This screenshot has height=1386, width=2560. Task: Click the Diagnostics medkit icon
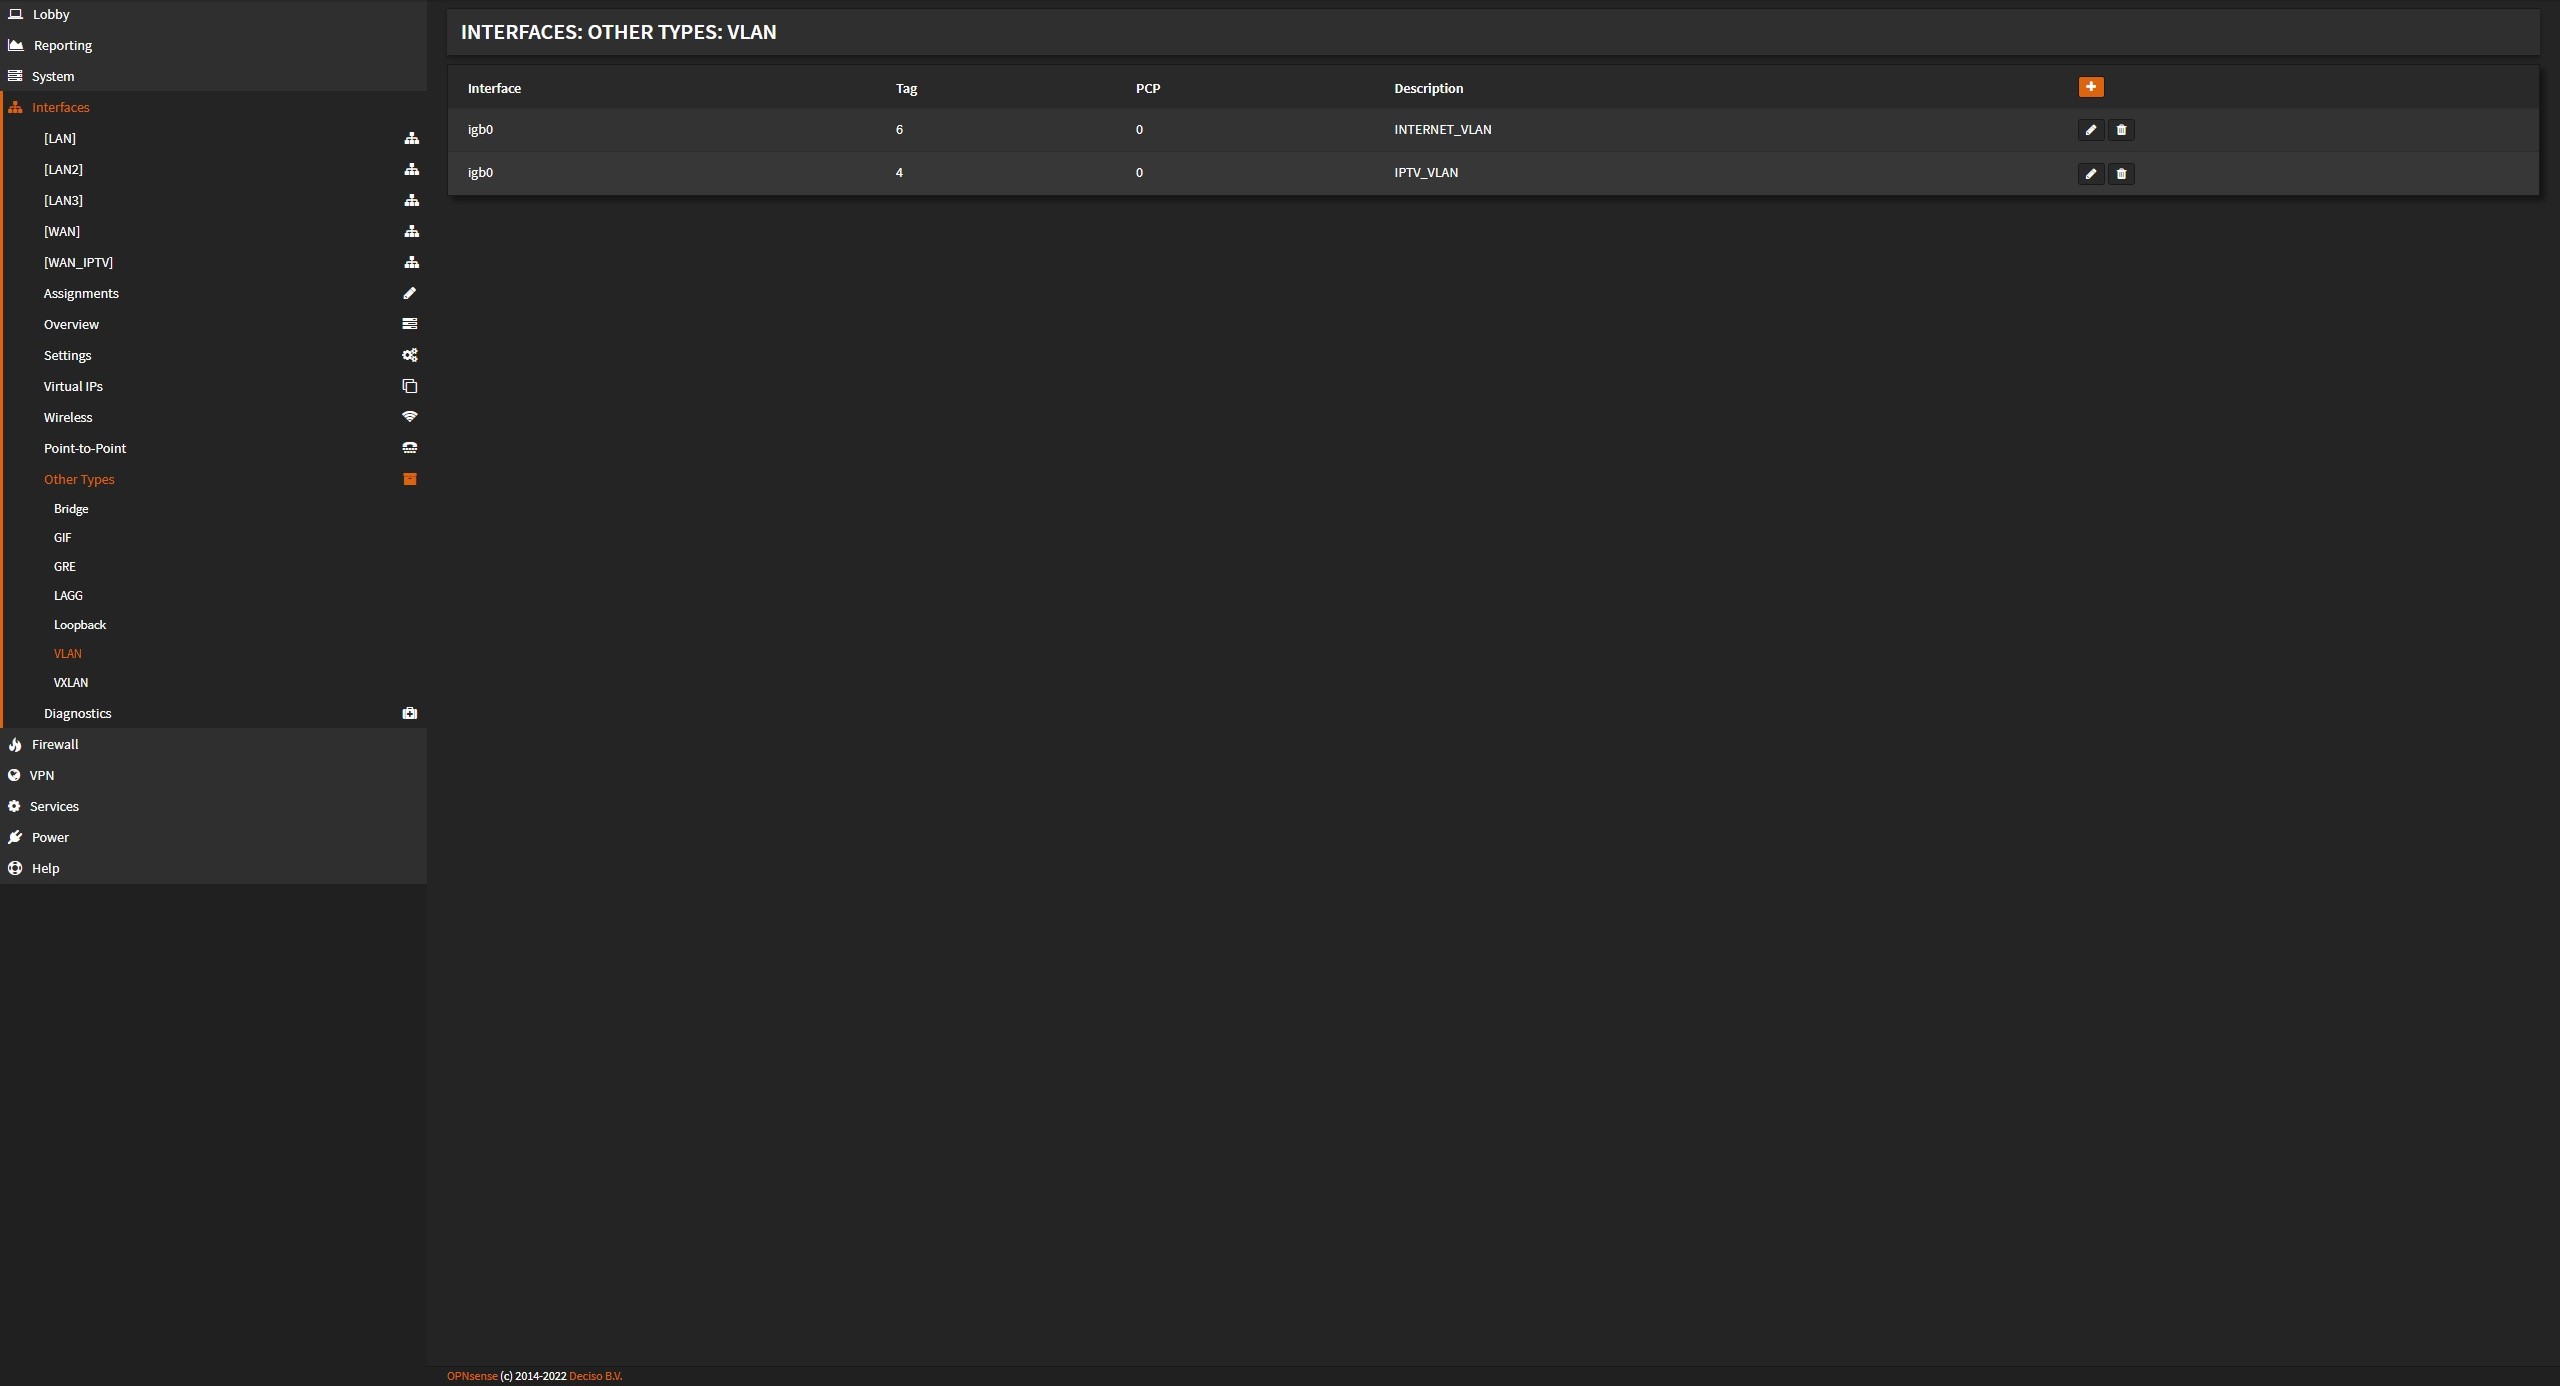409,713
